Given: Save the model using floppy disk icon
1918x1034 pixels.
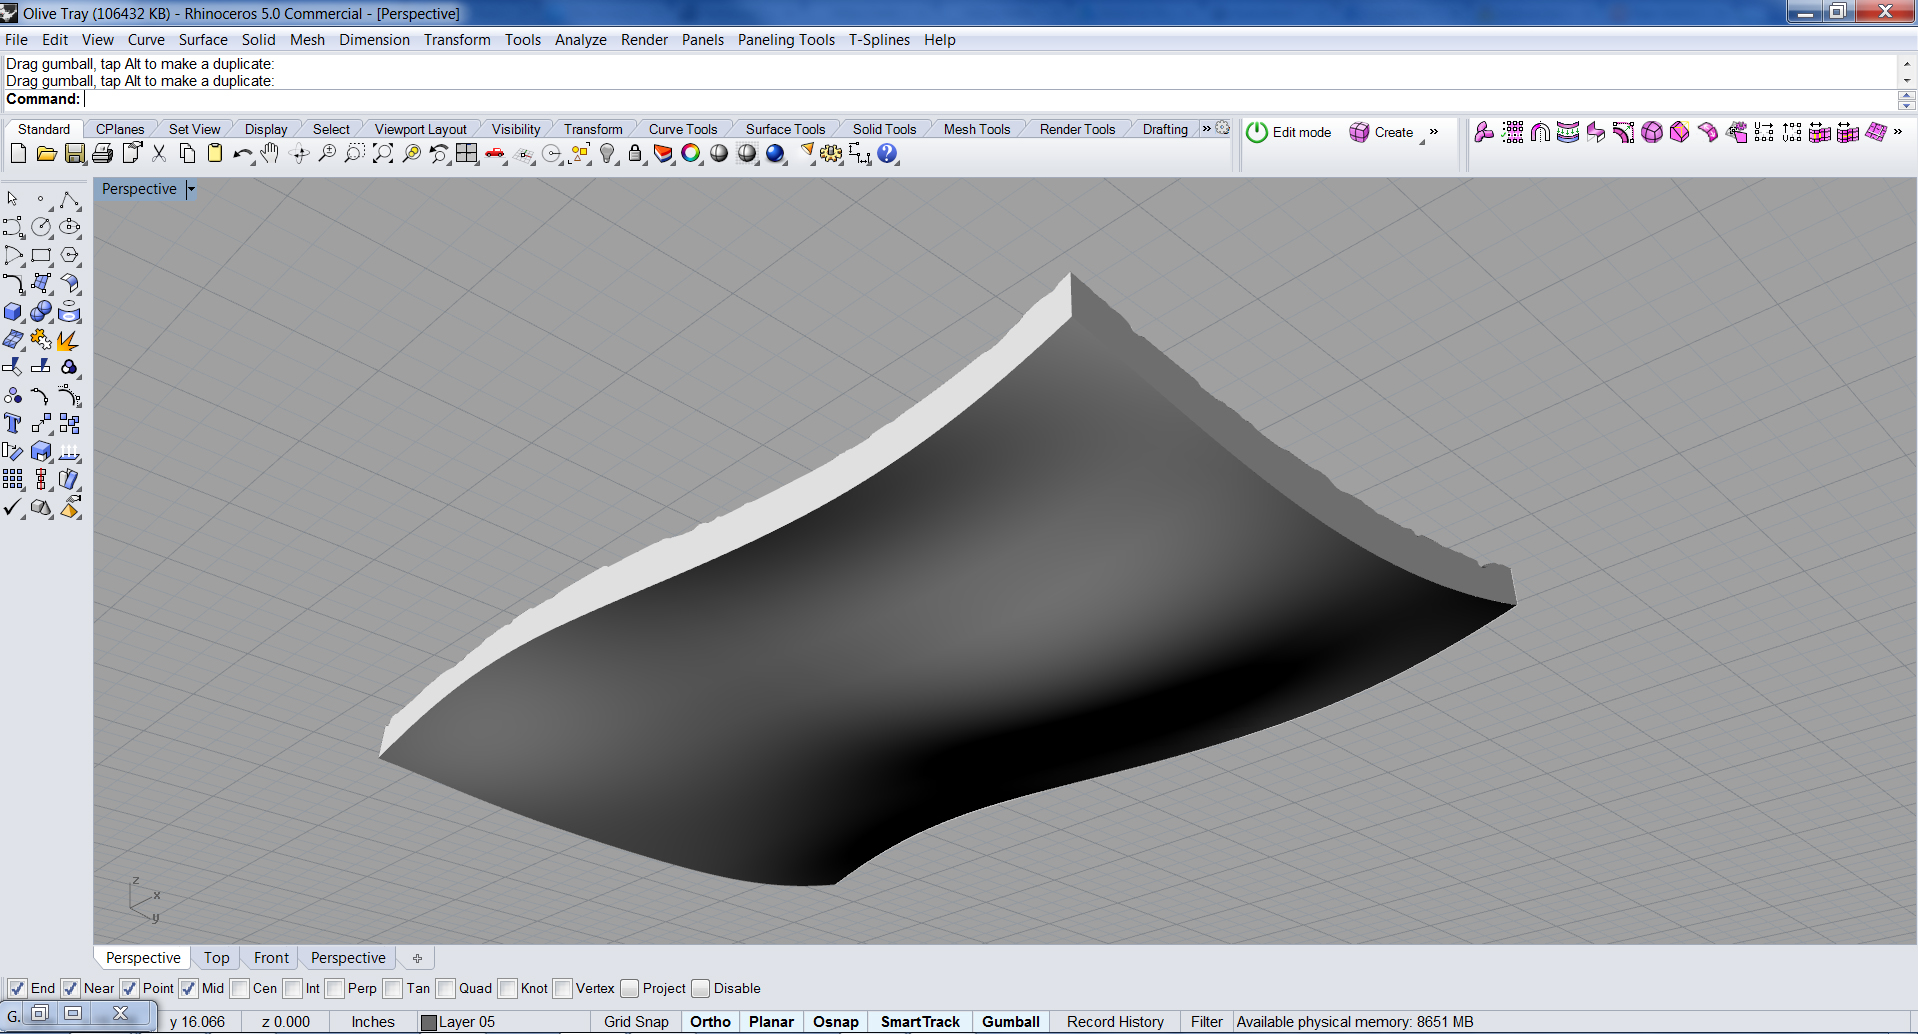Looking at the screenshot, I should (x=75, y=154).
